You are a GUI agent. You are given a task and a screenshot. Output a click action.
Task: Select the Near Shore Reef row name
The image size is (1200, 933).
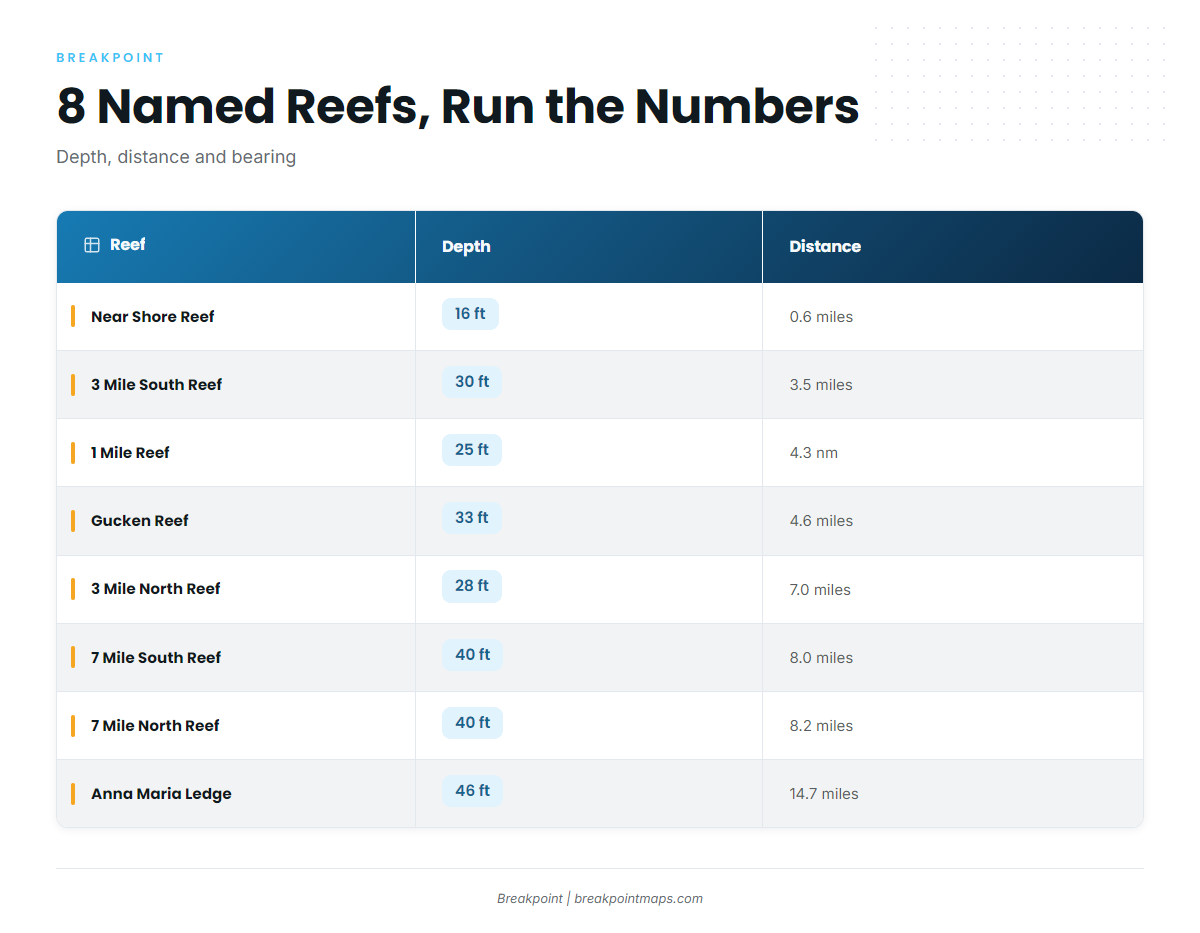point(153,317)
